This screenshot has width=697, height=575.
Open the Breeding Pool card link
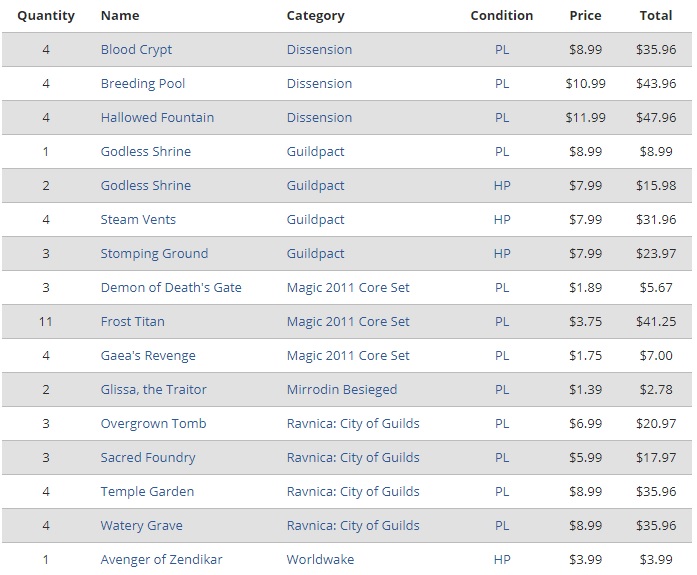[x=143, y=84]
